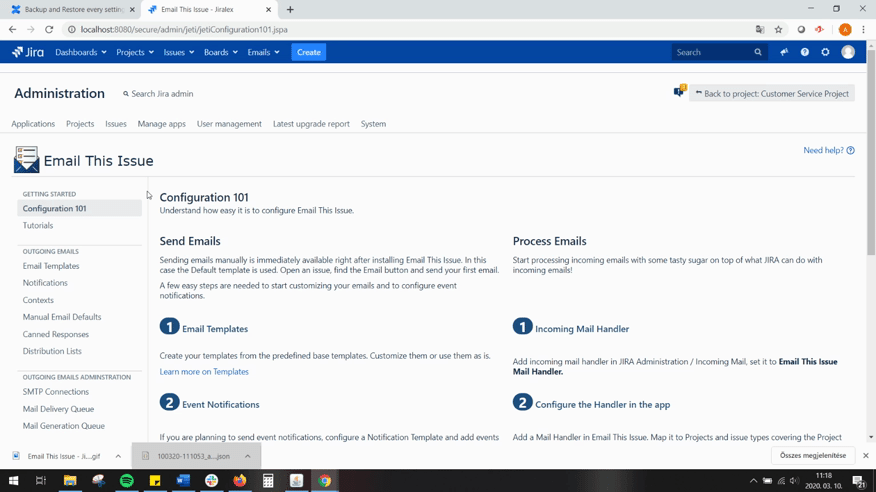The width and height of the screenshot is (876, 492).
Task: Select SMTP Connections in the sidebar
Action: pyautogui.click(x=56, y=391)
